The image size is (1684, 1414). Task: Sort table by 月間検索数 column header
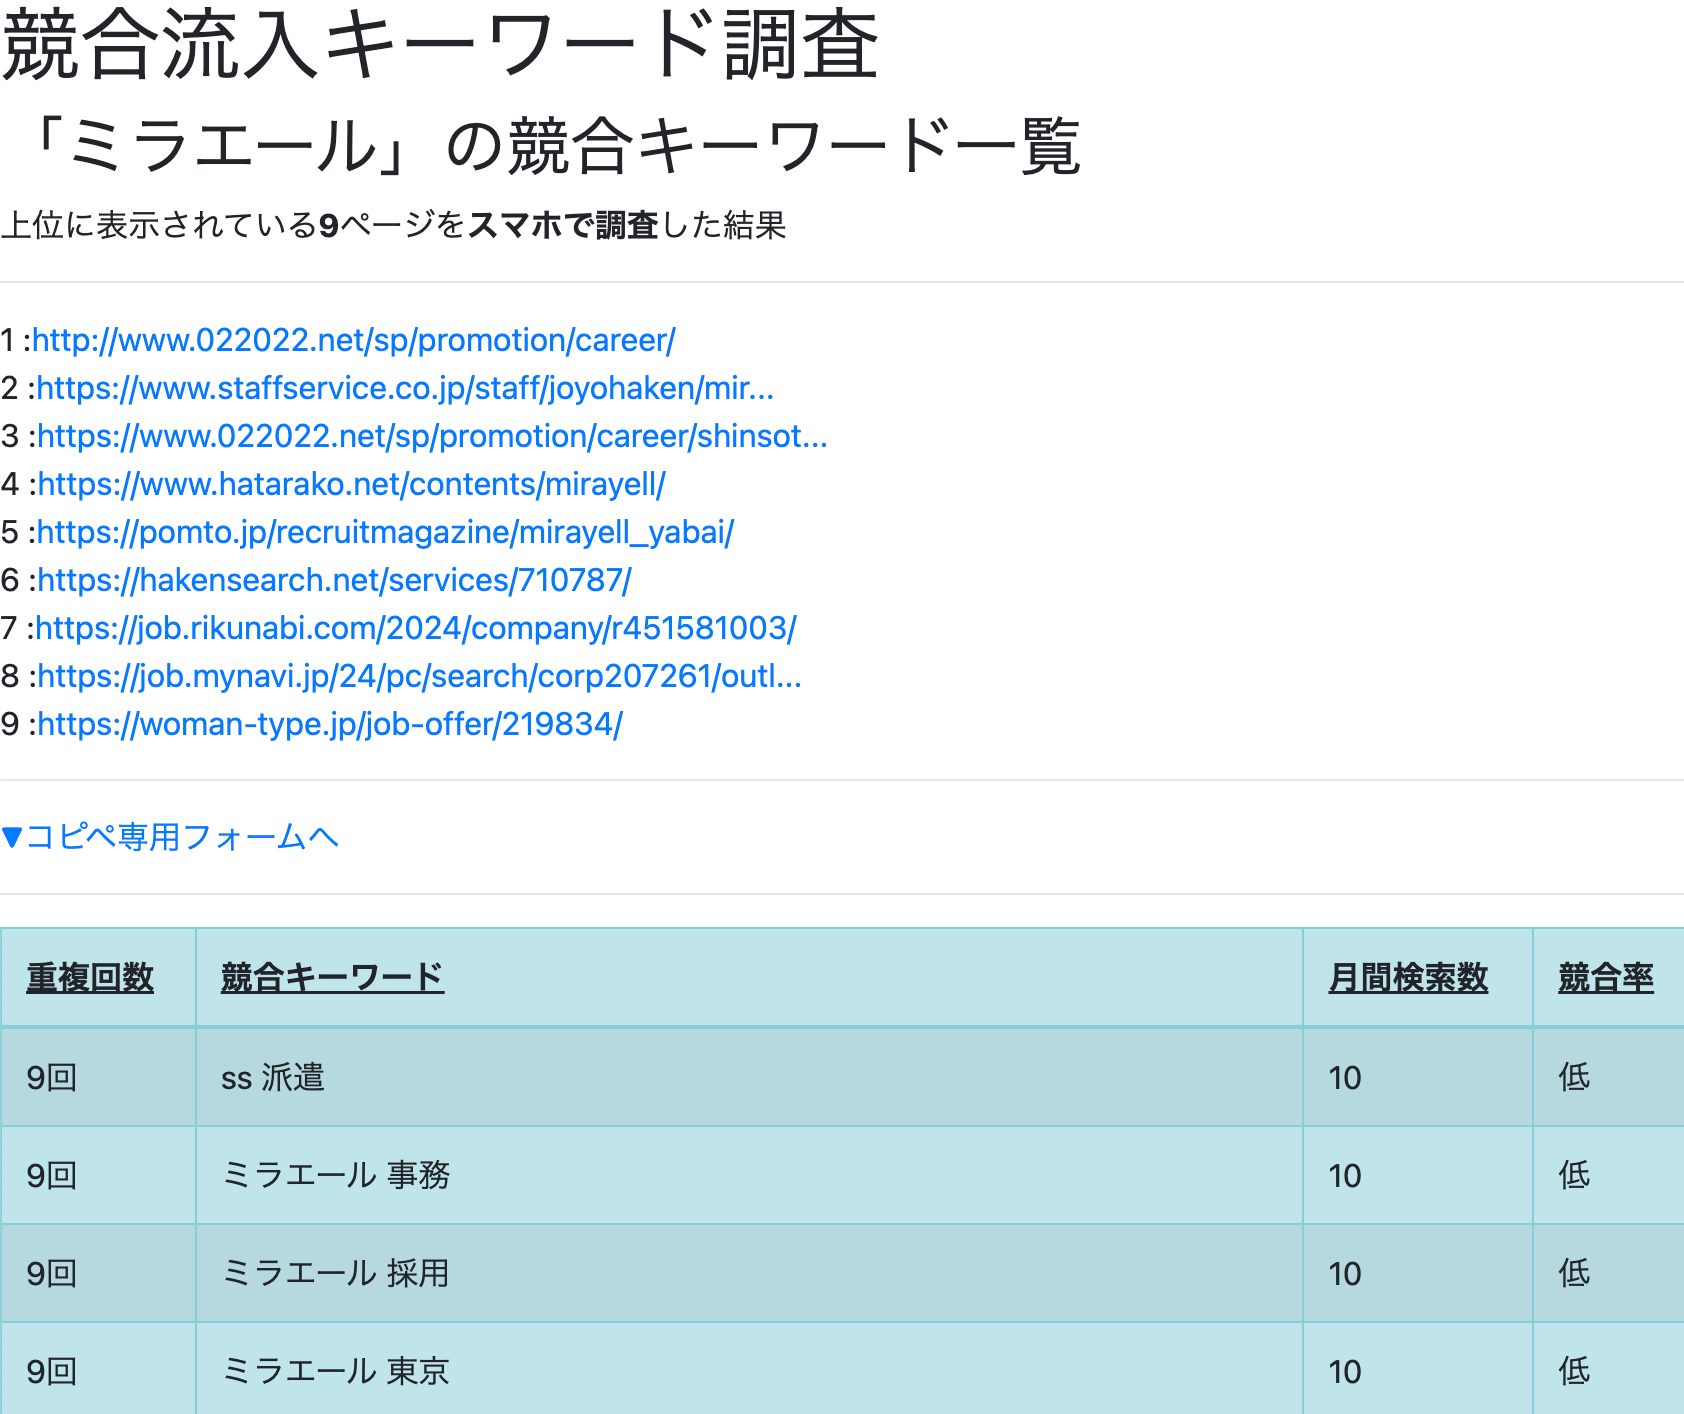1408,977
